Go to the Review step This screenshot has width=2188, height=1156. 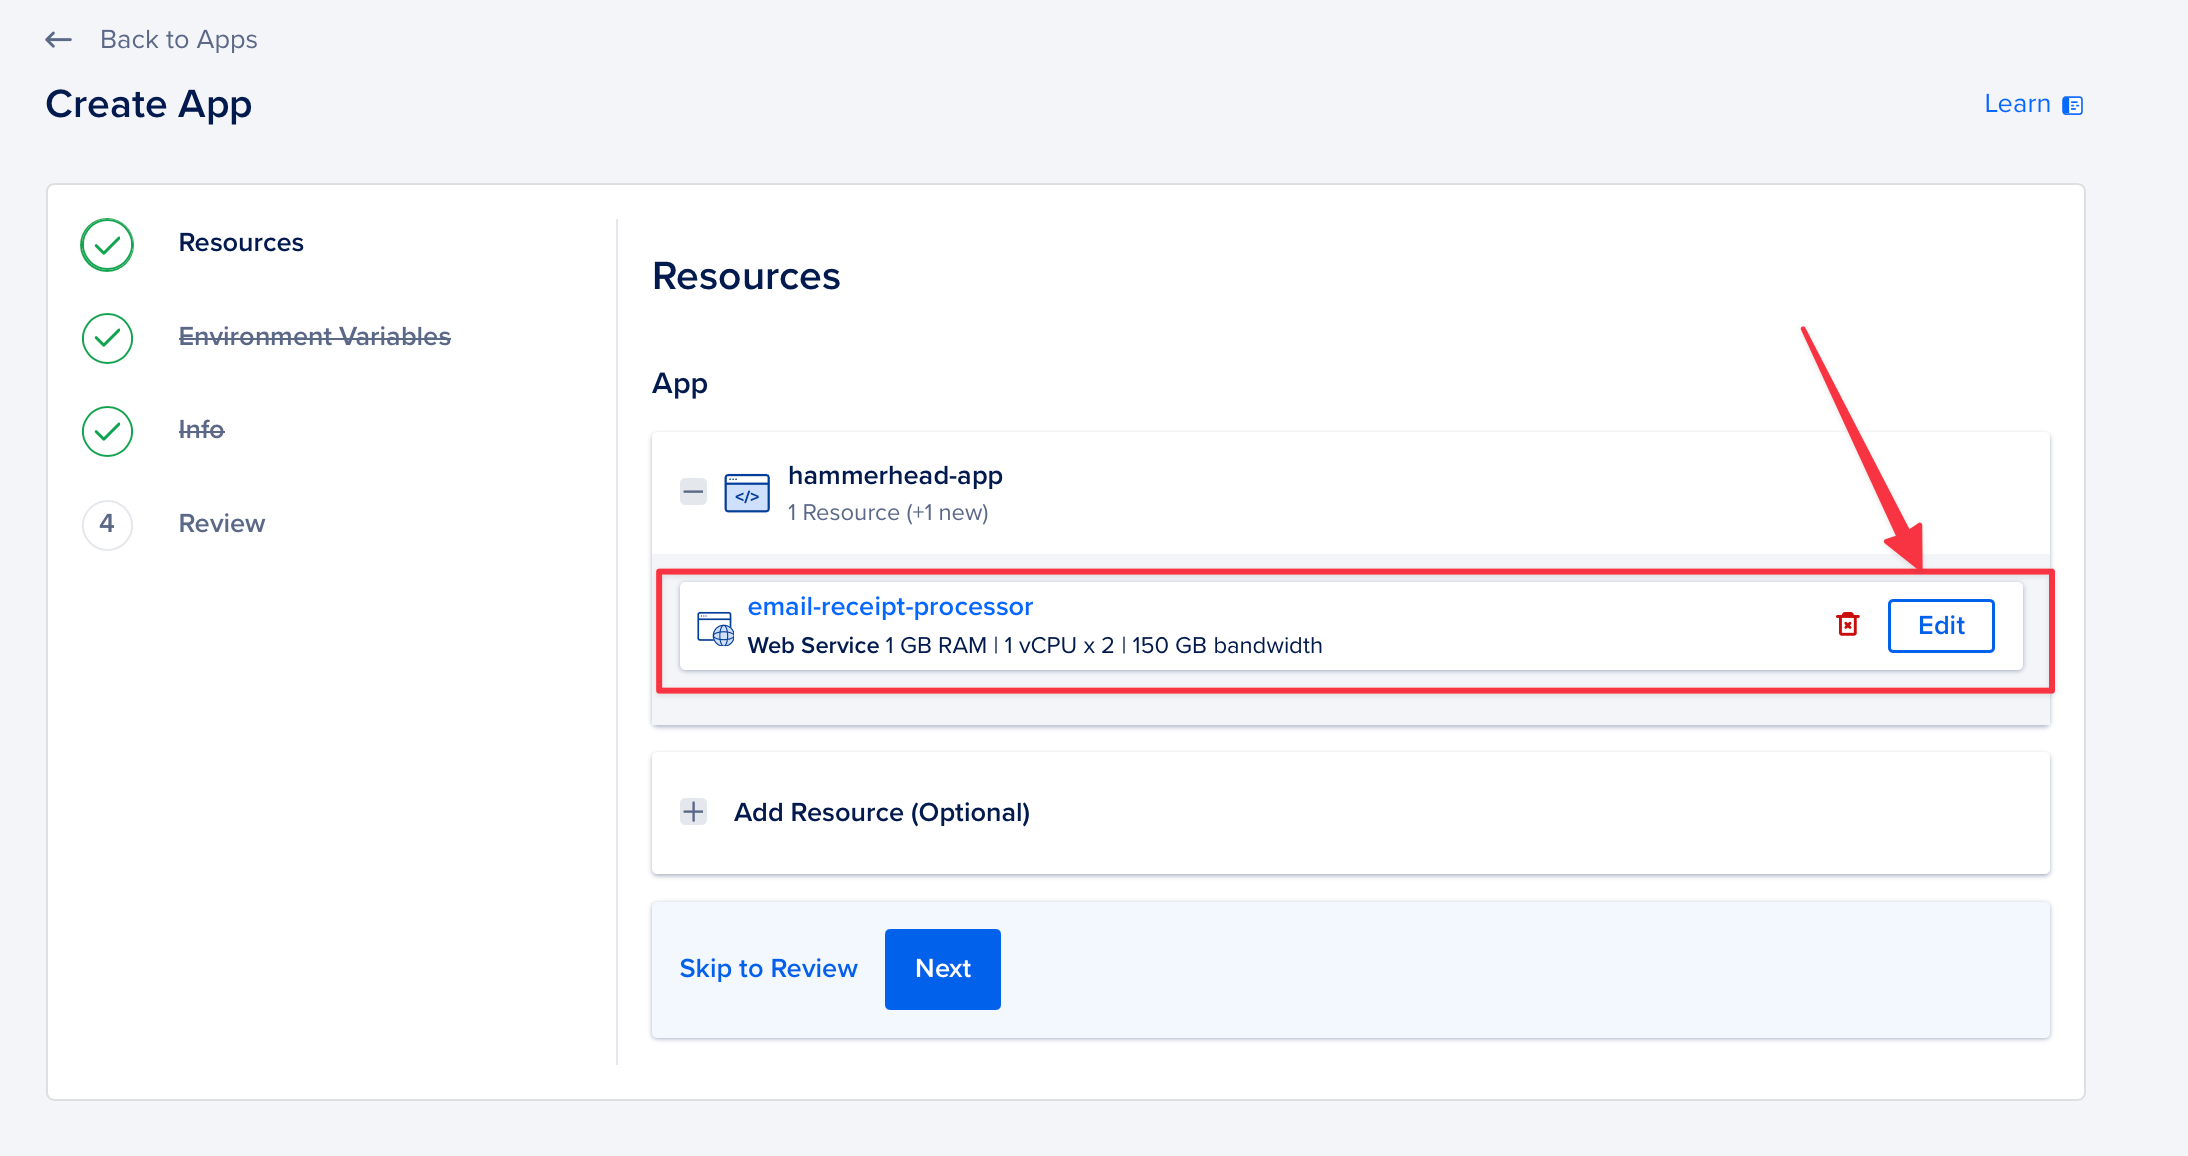(221, 524)
